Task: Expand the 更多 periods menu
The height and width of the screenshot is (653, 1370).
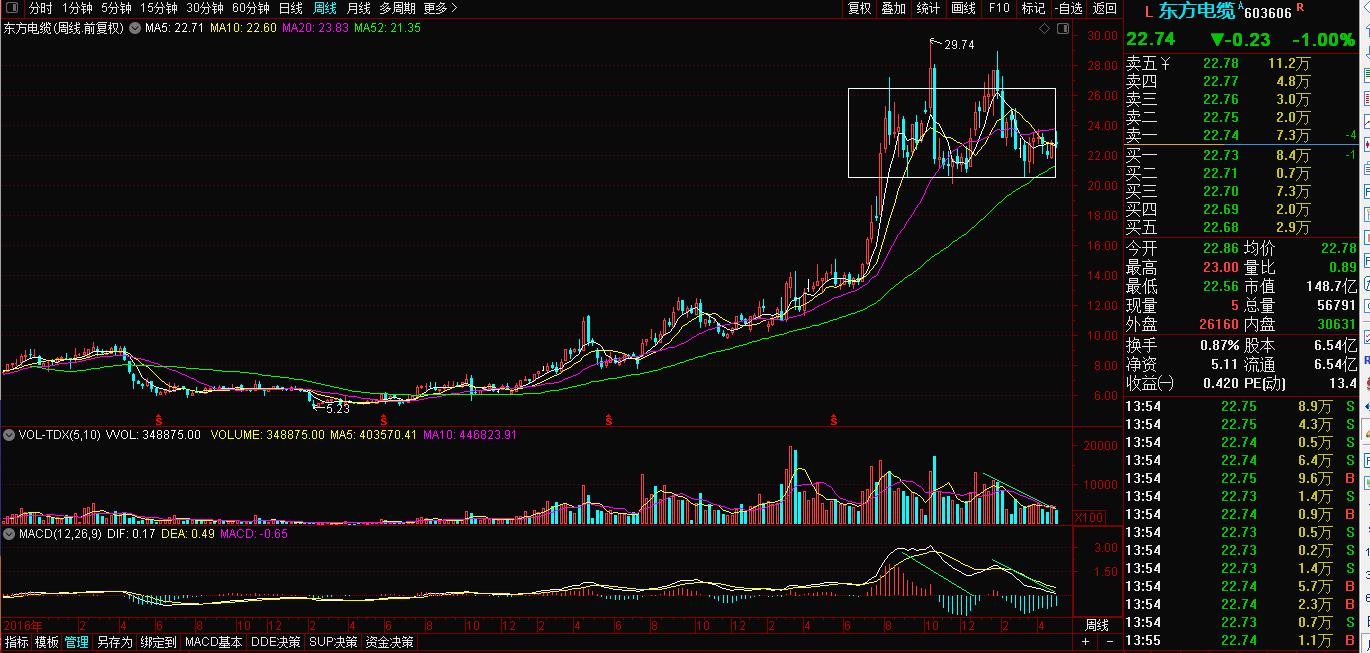Action: (x=441, y=8)
